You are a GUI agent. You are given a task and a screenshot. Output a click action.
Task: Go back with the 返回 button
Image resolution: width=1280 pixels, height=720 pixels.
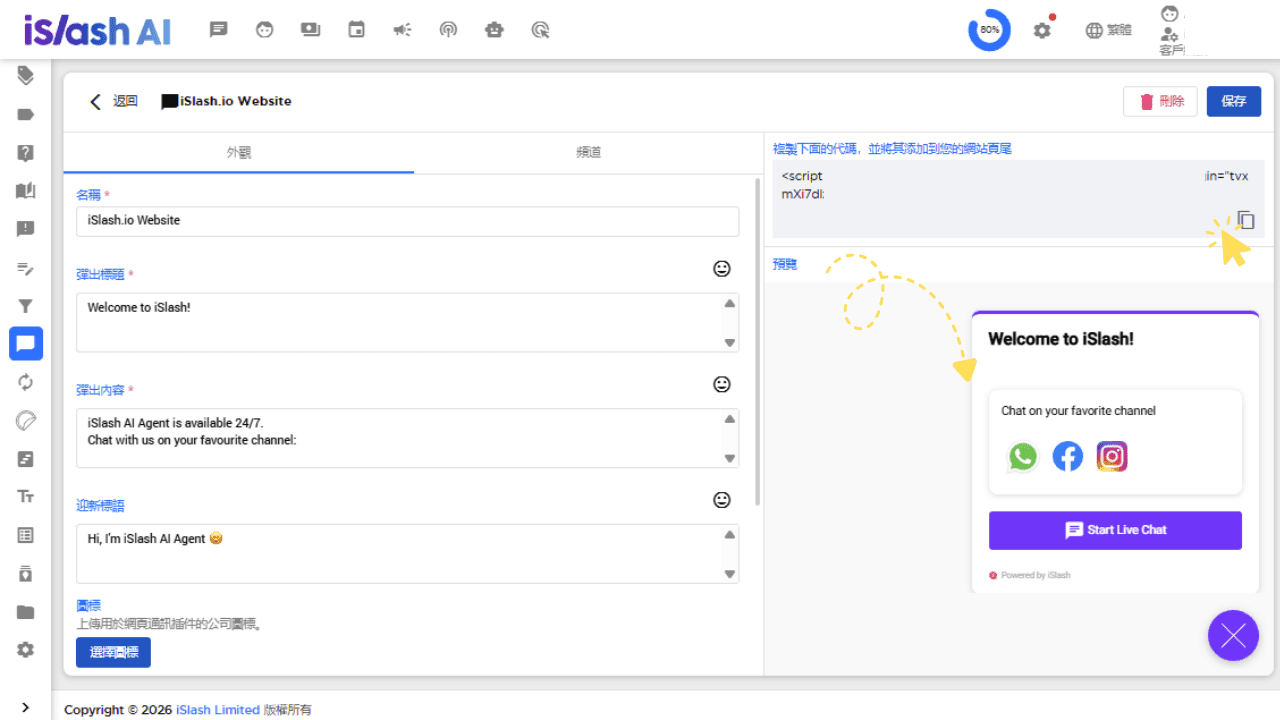[113, 101]
